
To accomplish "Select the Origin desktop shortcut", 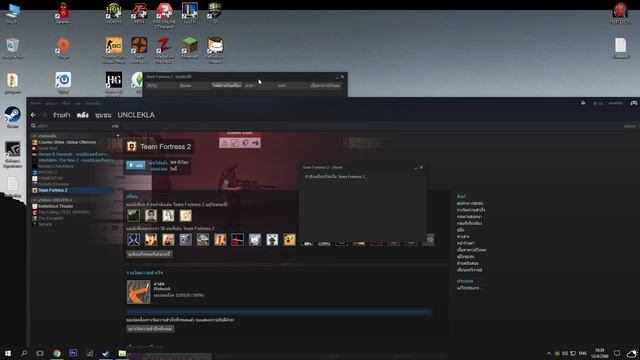I will pyautogui.click(x=63, y=48).
